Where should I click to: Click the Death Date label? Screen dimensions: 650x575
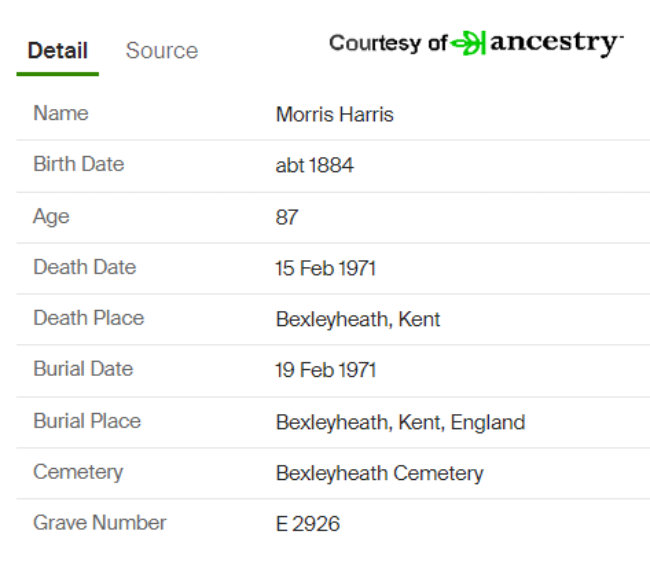(85, 267)
